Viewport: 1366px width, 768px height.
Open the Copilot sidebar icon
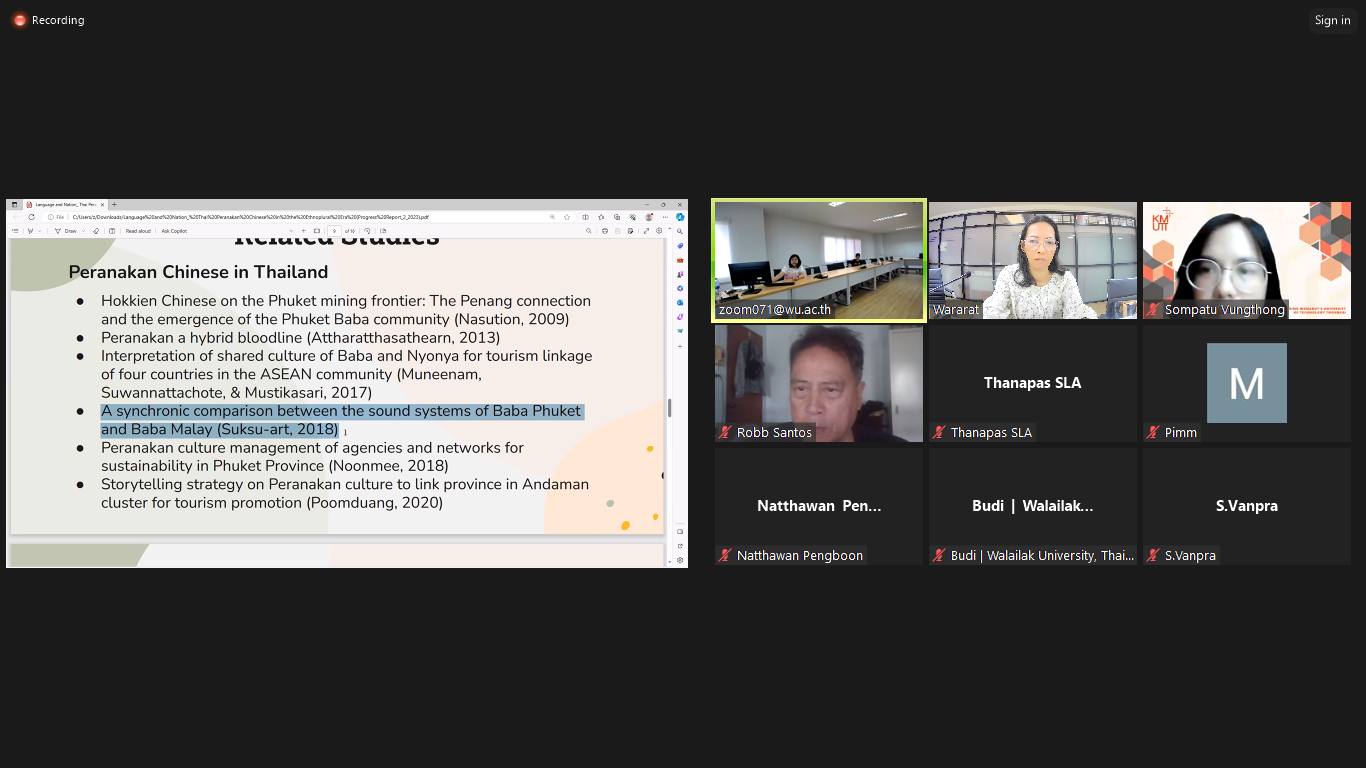680,217
